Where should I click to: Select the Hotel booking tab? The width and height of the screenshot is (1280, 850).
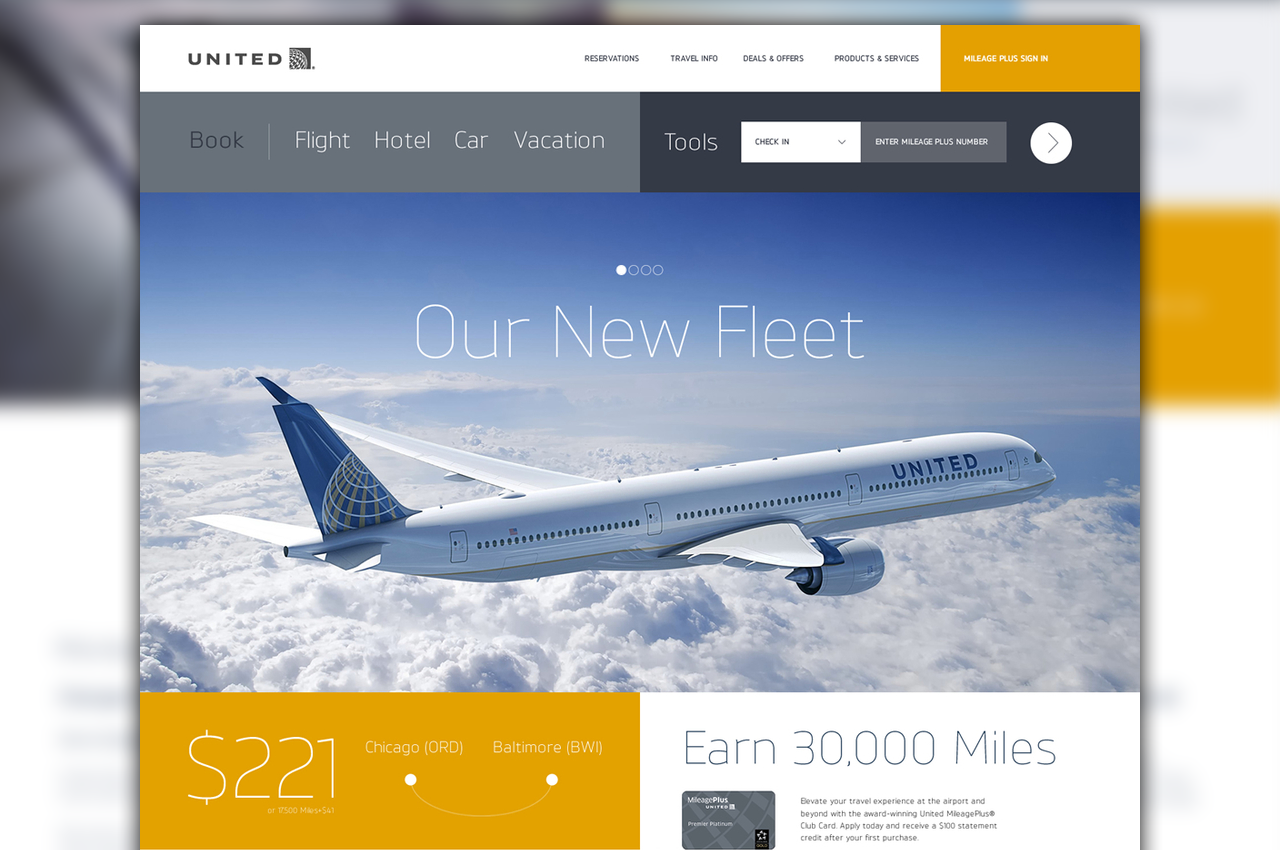coord(402,141)
